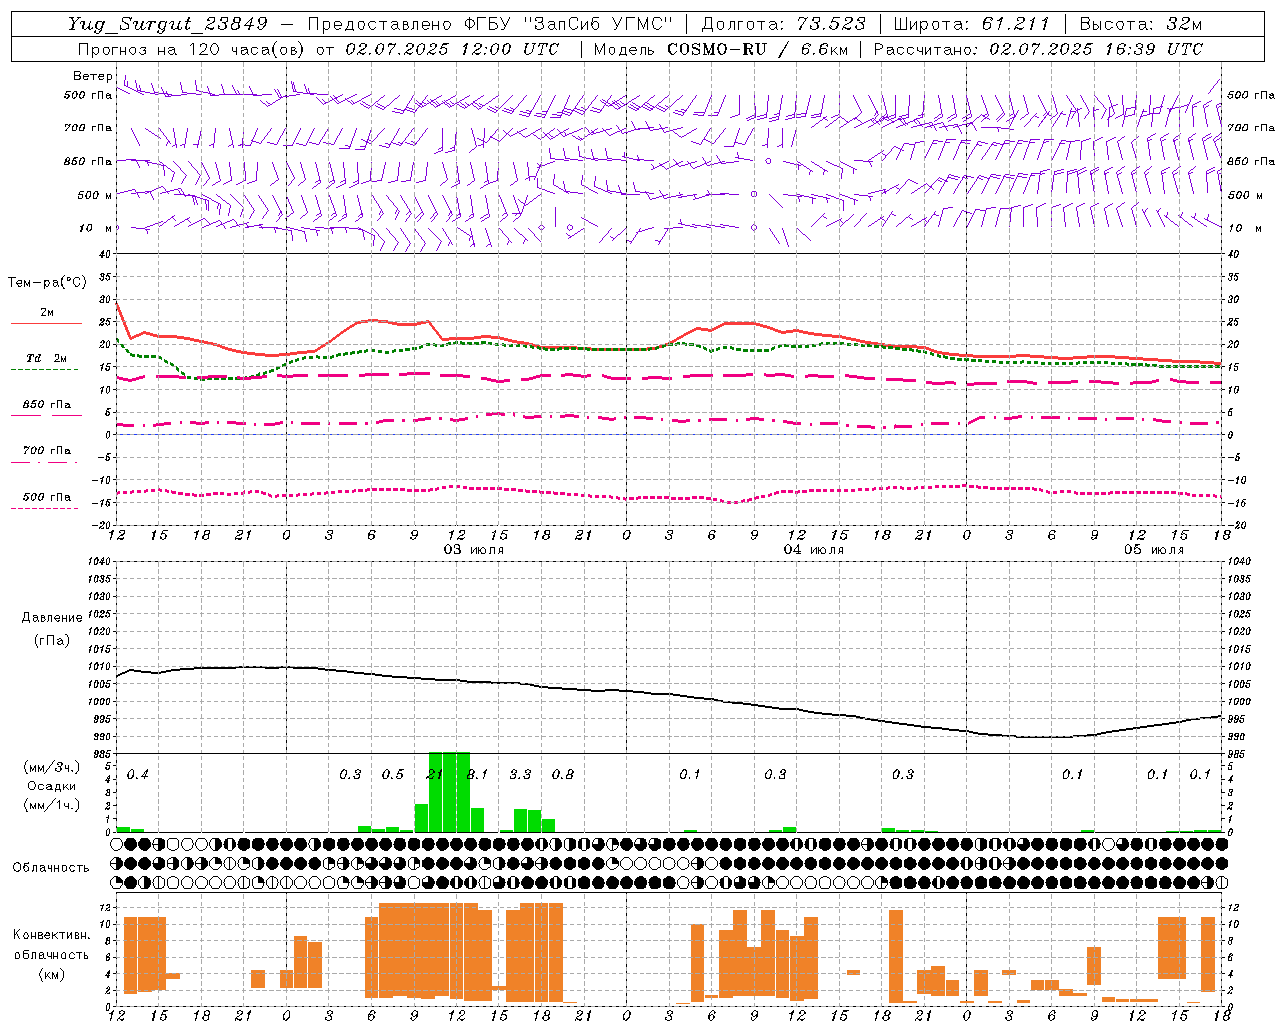The width and height of the screenshot is (1280, 1024).
Task: Click the precipitation value "8.1"
Action: (478, 775)
